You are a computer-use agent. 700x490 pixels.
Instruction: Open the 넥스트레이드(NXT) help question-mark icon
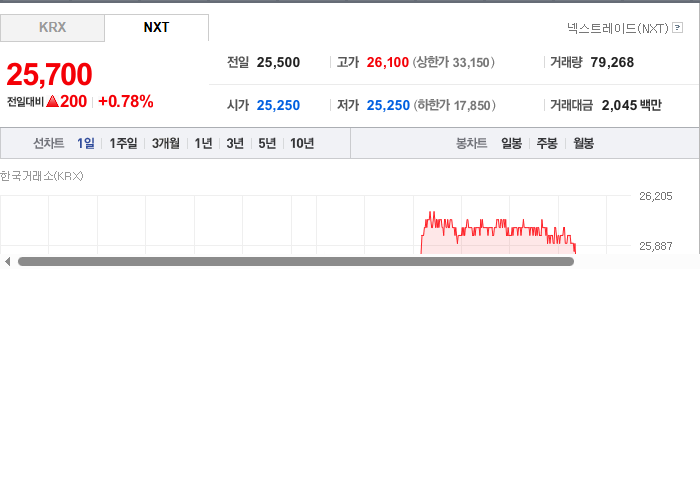[x=677, y=28]
